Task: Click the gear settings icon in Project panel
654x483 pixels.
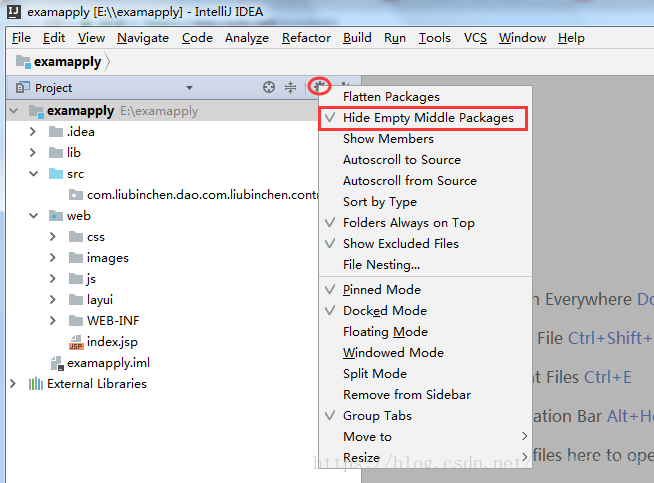Action: click(x=319, y=86)
